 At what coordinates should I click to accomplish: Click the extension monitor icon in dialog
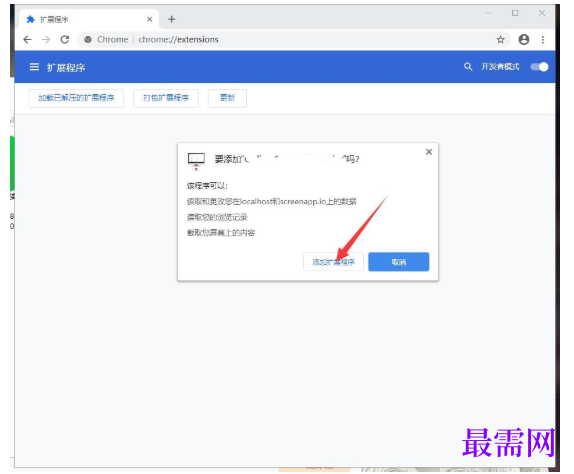click(x=196, y=161)
